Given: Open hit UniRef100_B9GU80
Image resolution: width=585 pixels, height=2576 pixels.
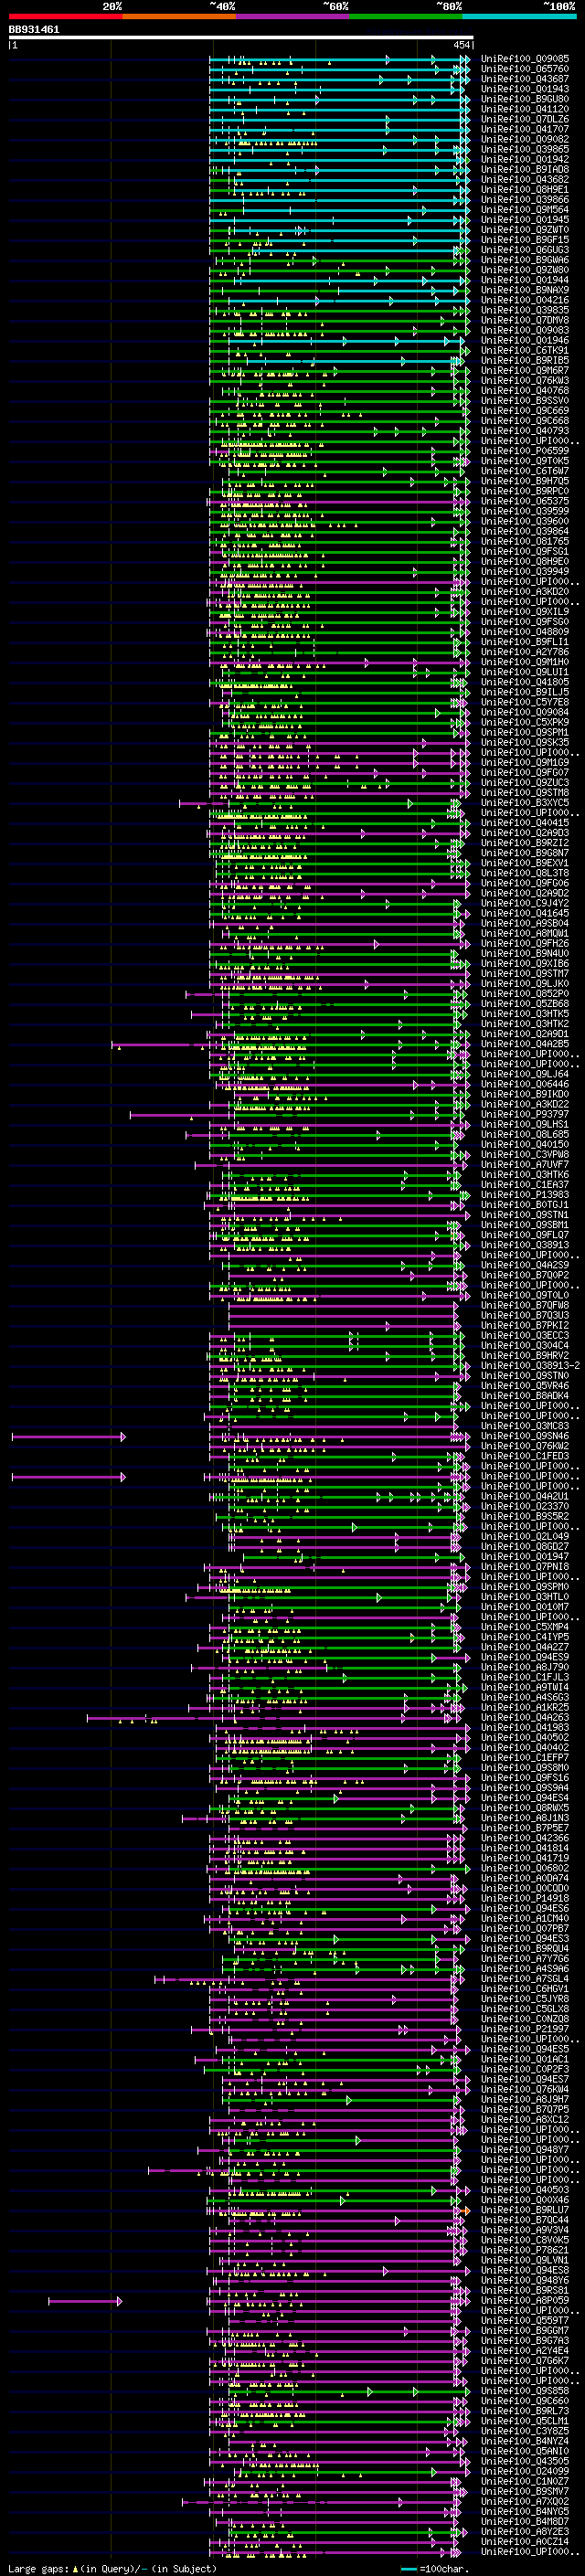Looking at the screenshot, I should tap(525, 99).
